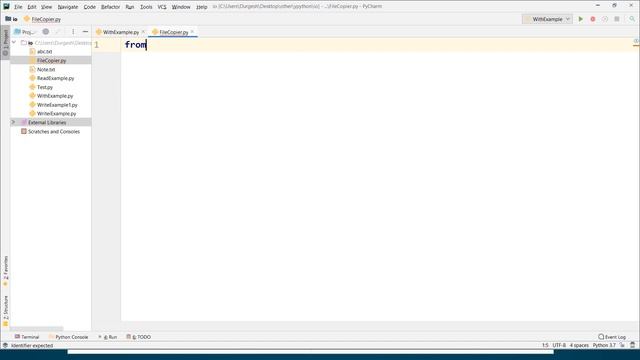Click the Python 3.7 interpreter selector
The width and height of the screenshot is (640, 360).
click(604, 345)
